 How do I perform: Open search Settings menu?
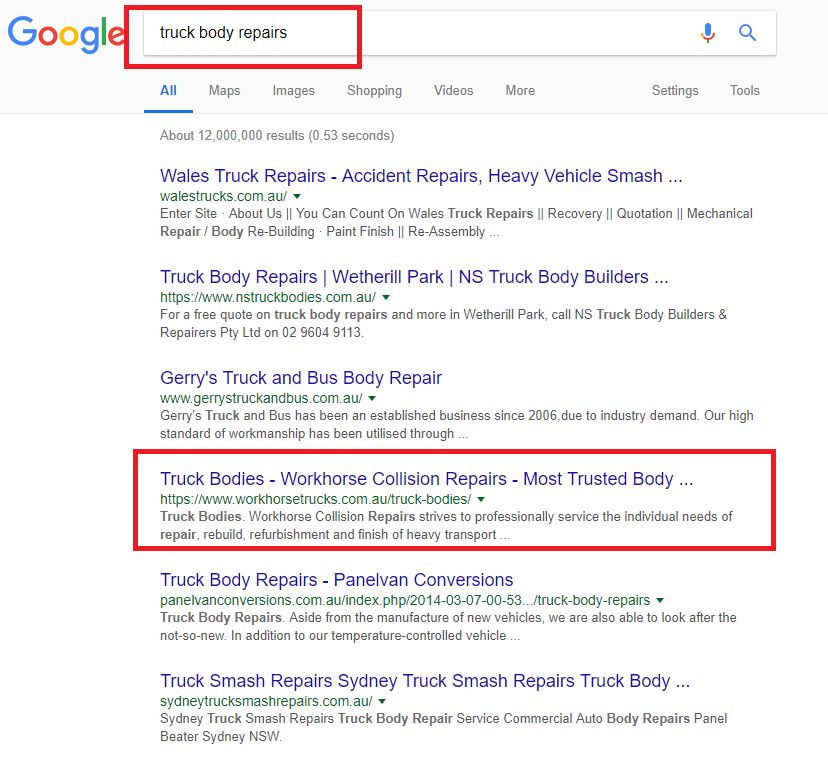(x=675, y=91)
